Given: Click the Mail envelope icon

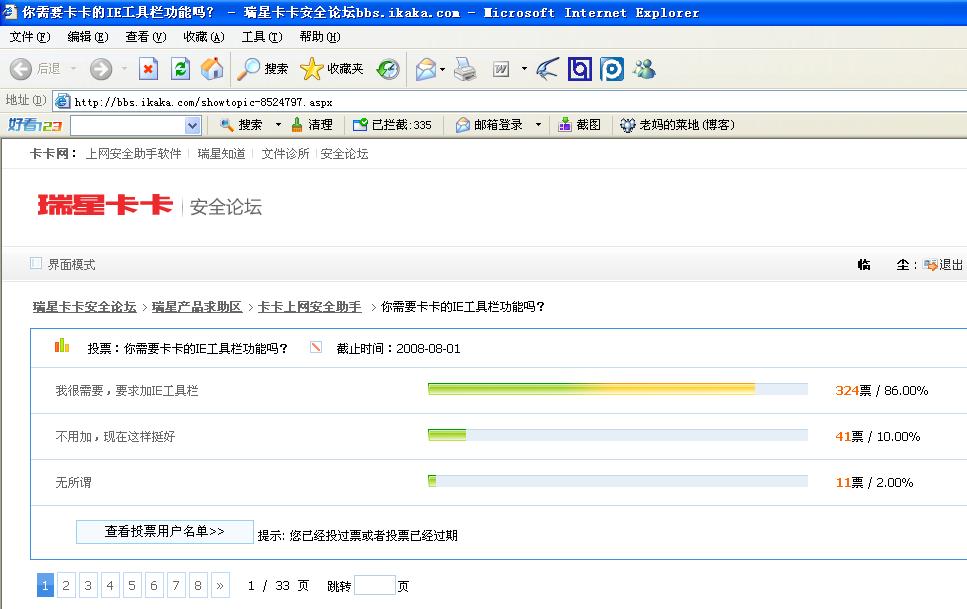Looking at the screenshot, I should tap(426, 69).
